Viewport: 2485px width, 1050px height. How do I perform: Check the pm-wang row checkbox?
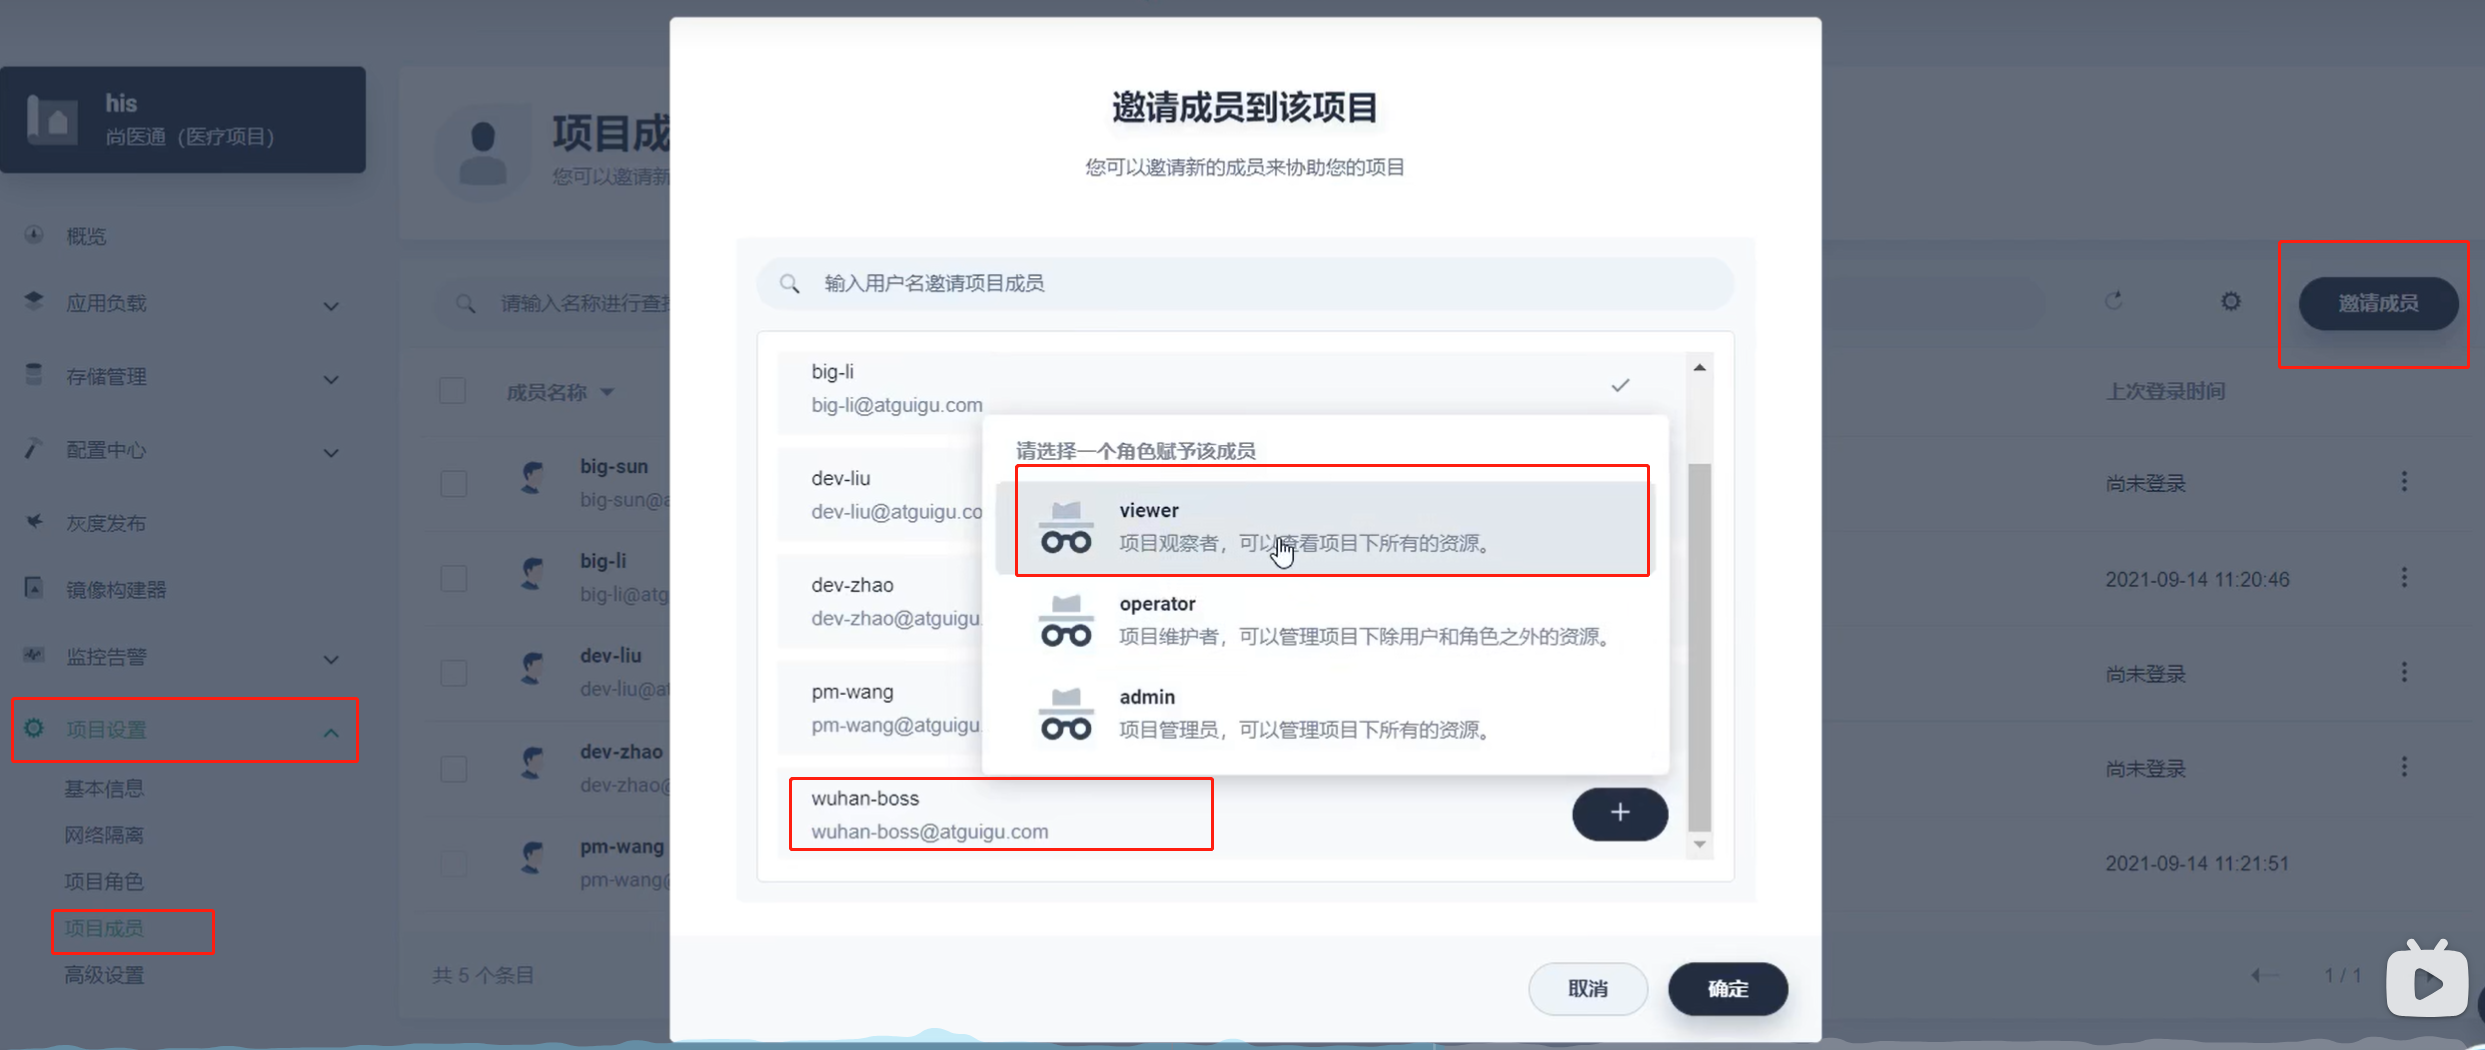coord(454,863)
